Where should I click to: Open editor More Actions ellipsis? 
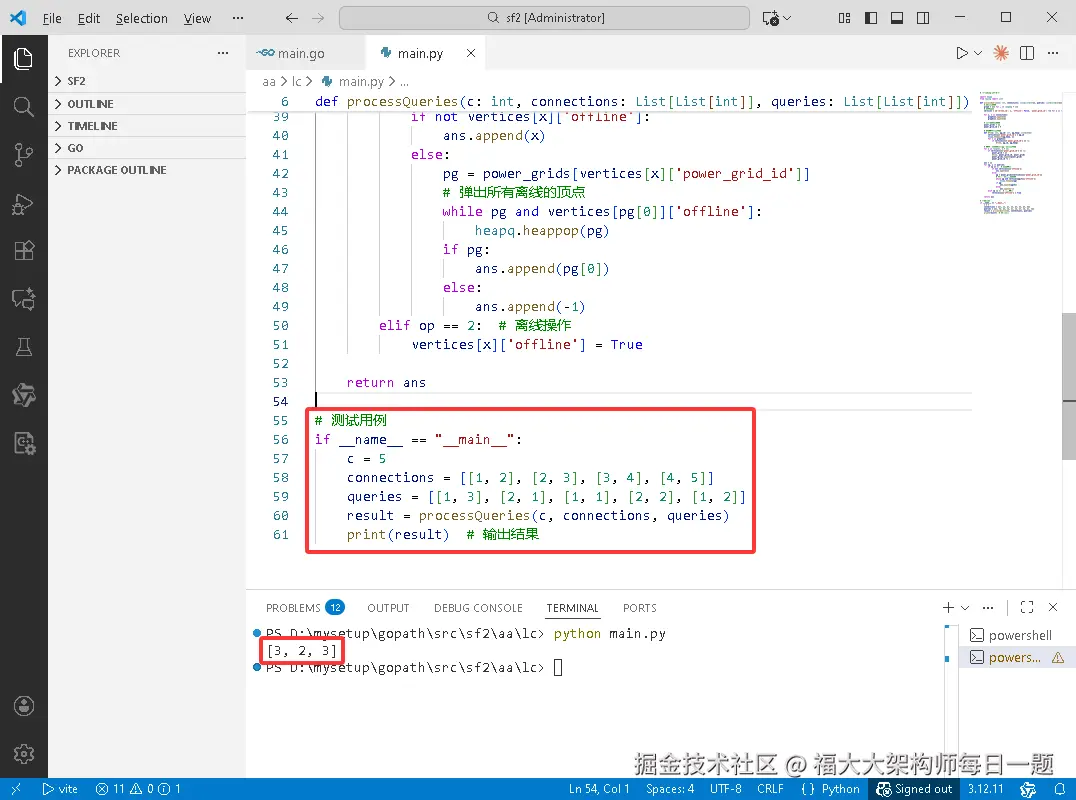[1053, 53]
